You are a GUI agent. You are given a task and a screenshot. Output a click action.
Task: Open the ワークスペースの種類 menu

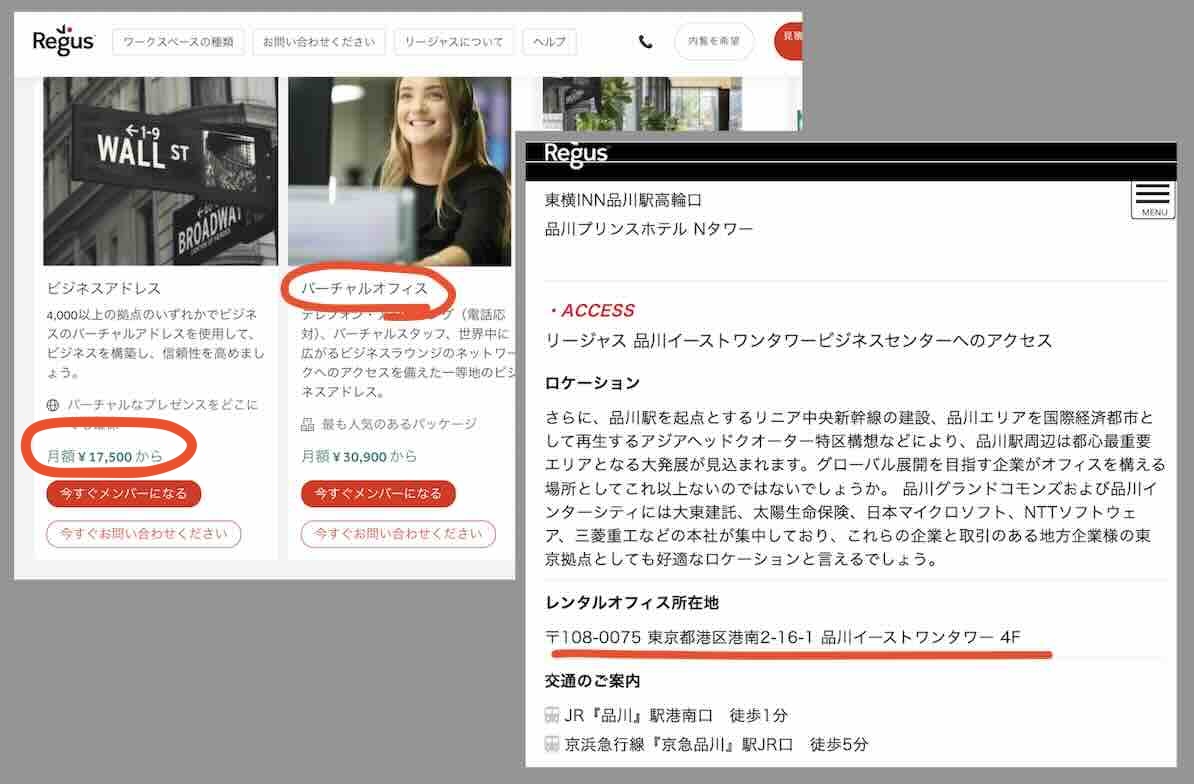click(x=178, y=42)
